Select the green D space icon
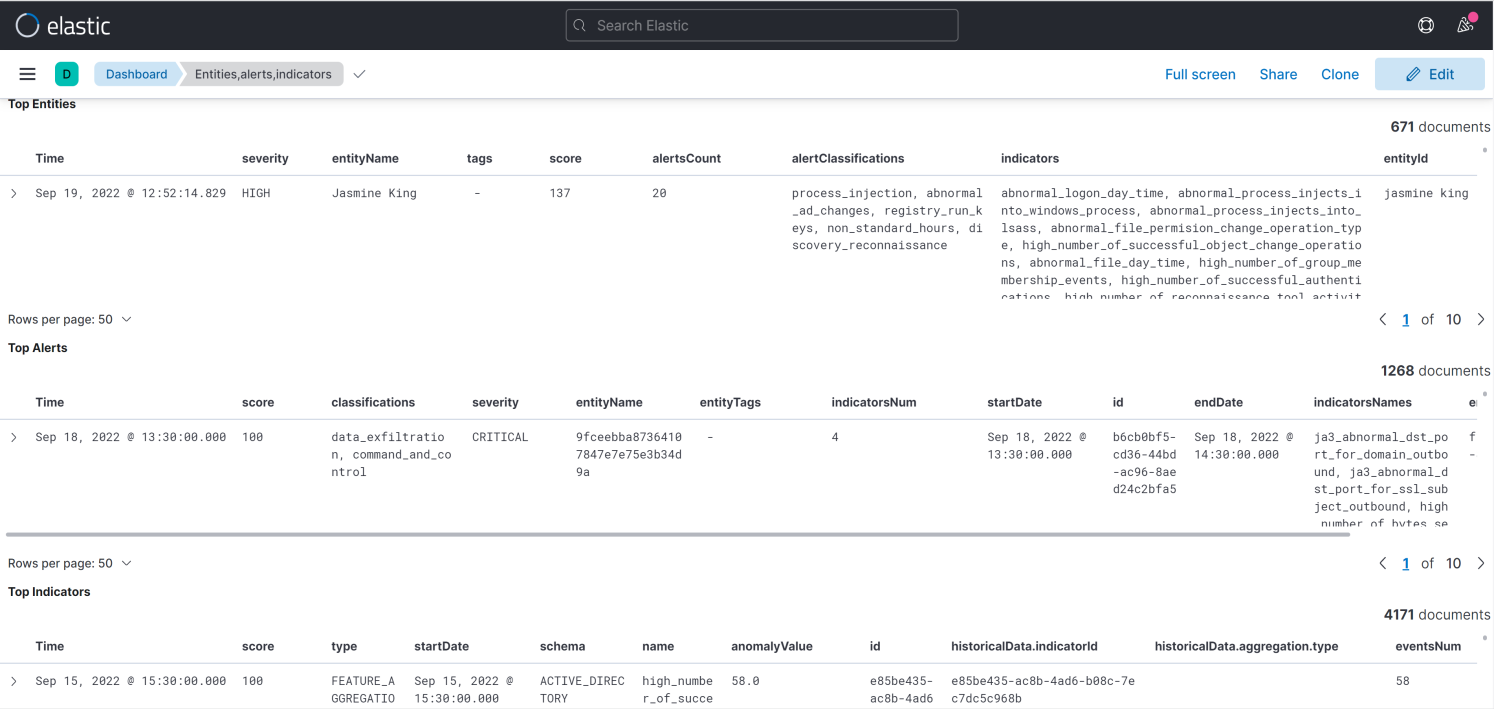 (x=66, y=73)
